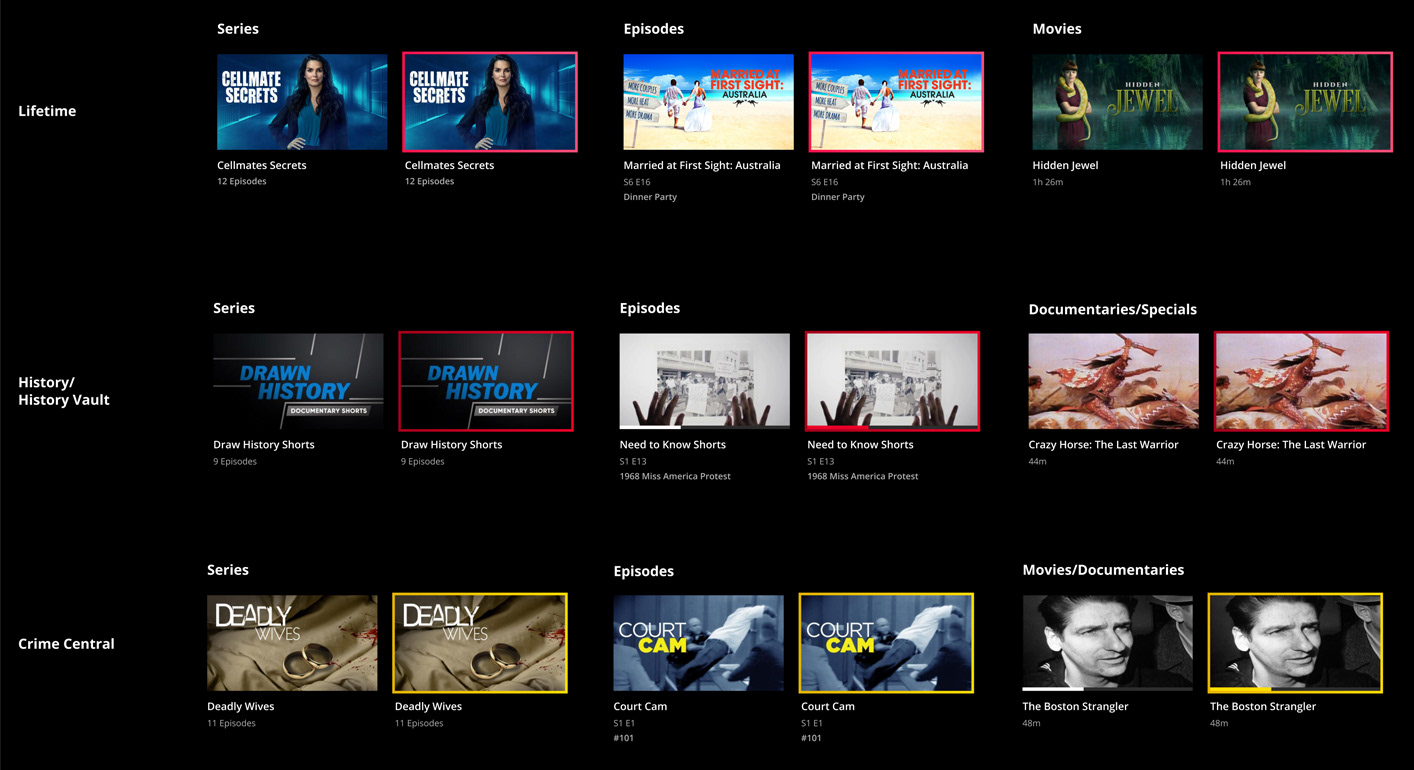
Task: Click The Boston Strangler title under yellow-bordered thumbnail
Action: tap(1263, 706)
